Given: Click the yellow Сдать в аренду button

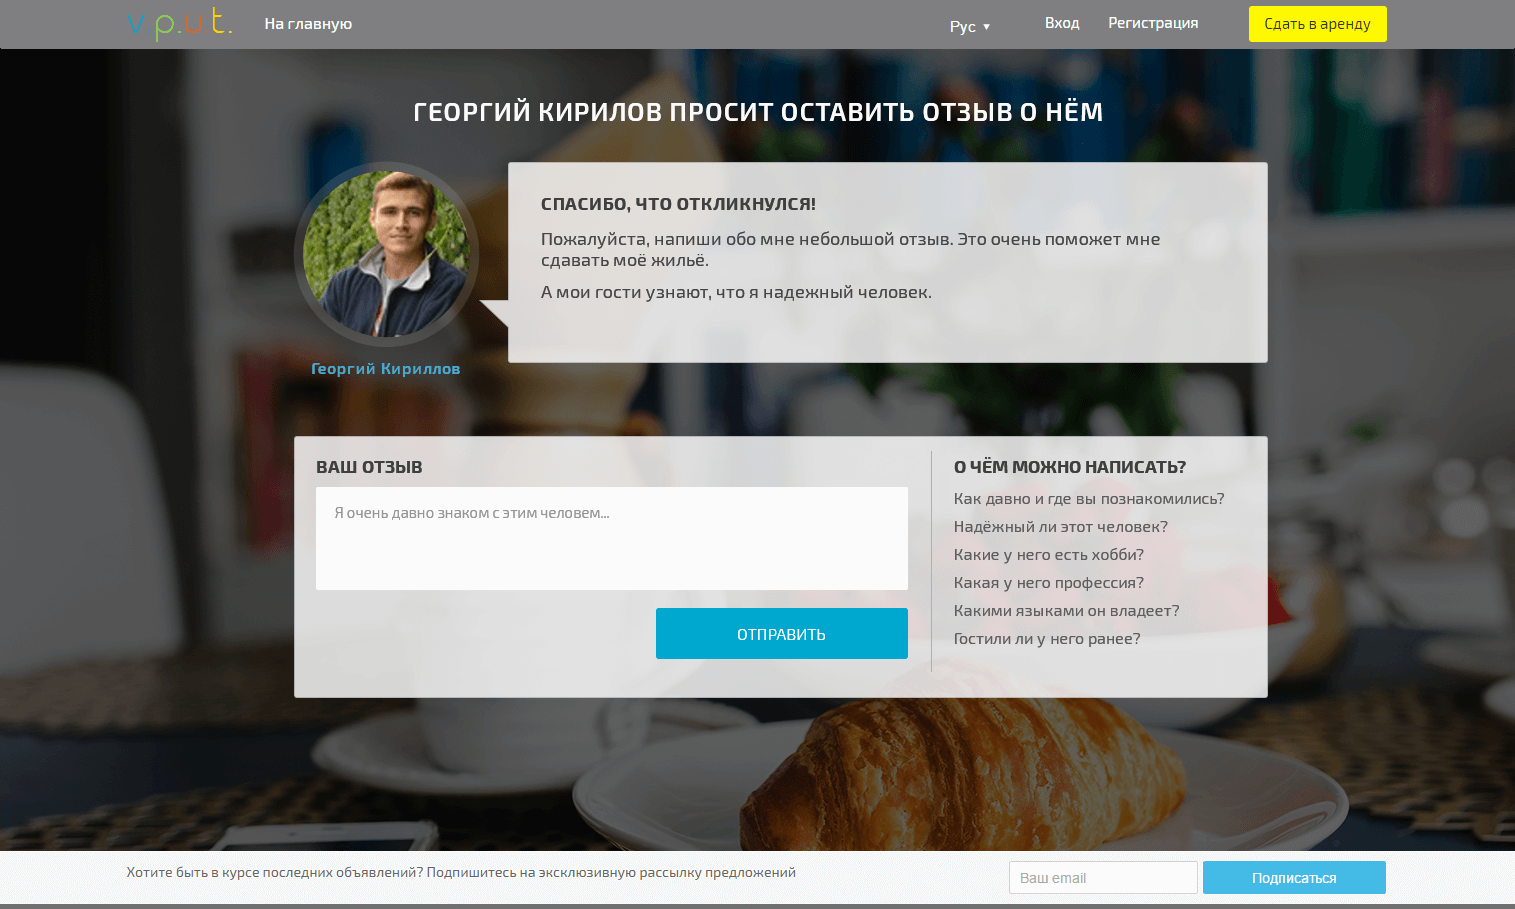Looking at the screenshot, I should point(1318,24).
